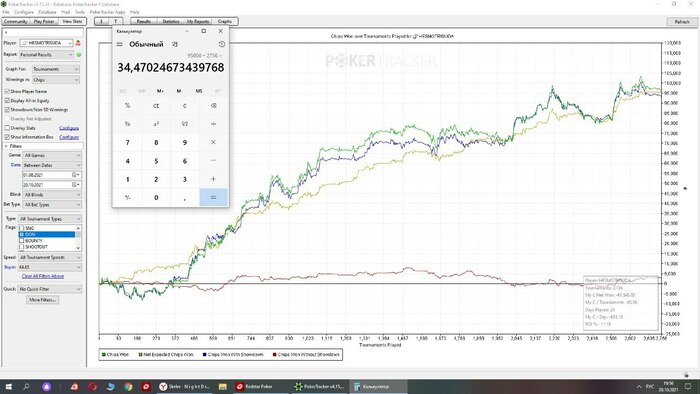The image size is (700, 394).
Task: Click the More Filters button
Action: (42, 300)
